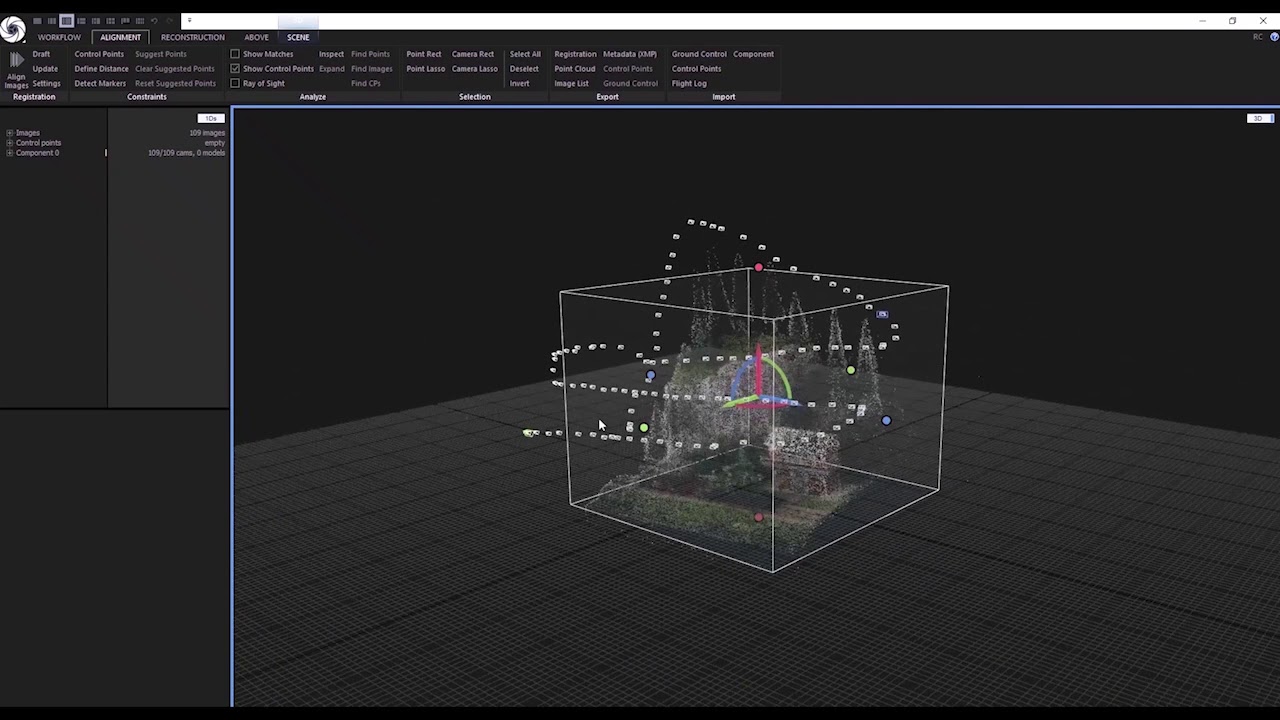Screen dimensions: 1280x720
Task: Click Export Point Cloud
Action: coord(575,69)
